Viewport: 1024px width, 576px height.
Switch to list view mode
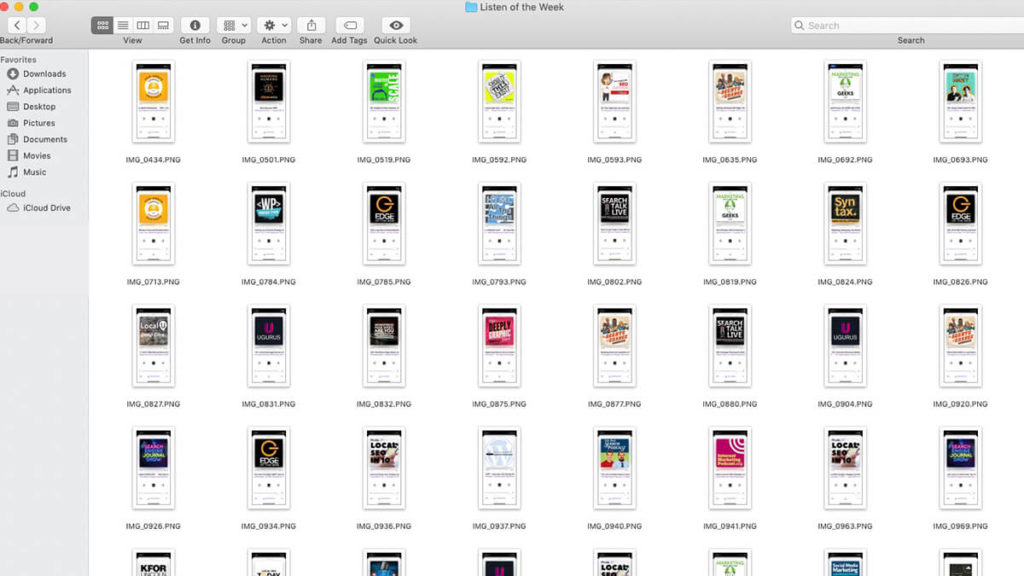123,25
